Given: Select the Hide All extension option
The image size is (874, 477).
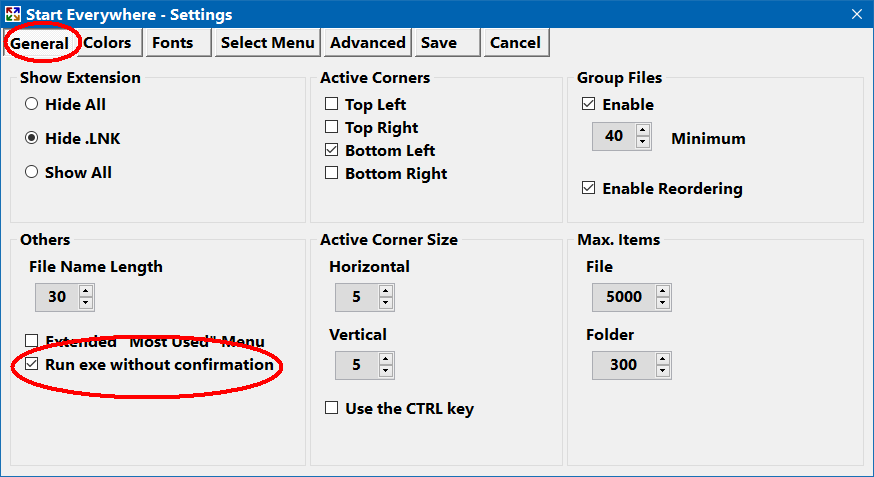Looking at the screenshot, I should [32, 104].
